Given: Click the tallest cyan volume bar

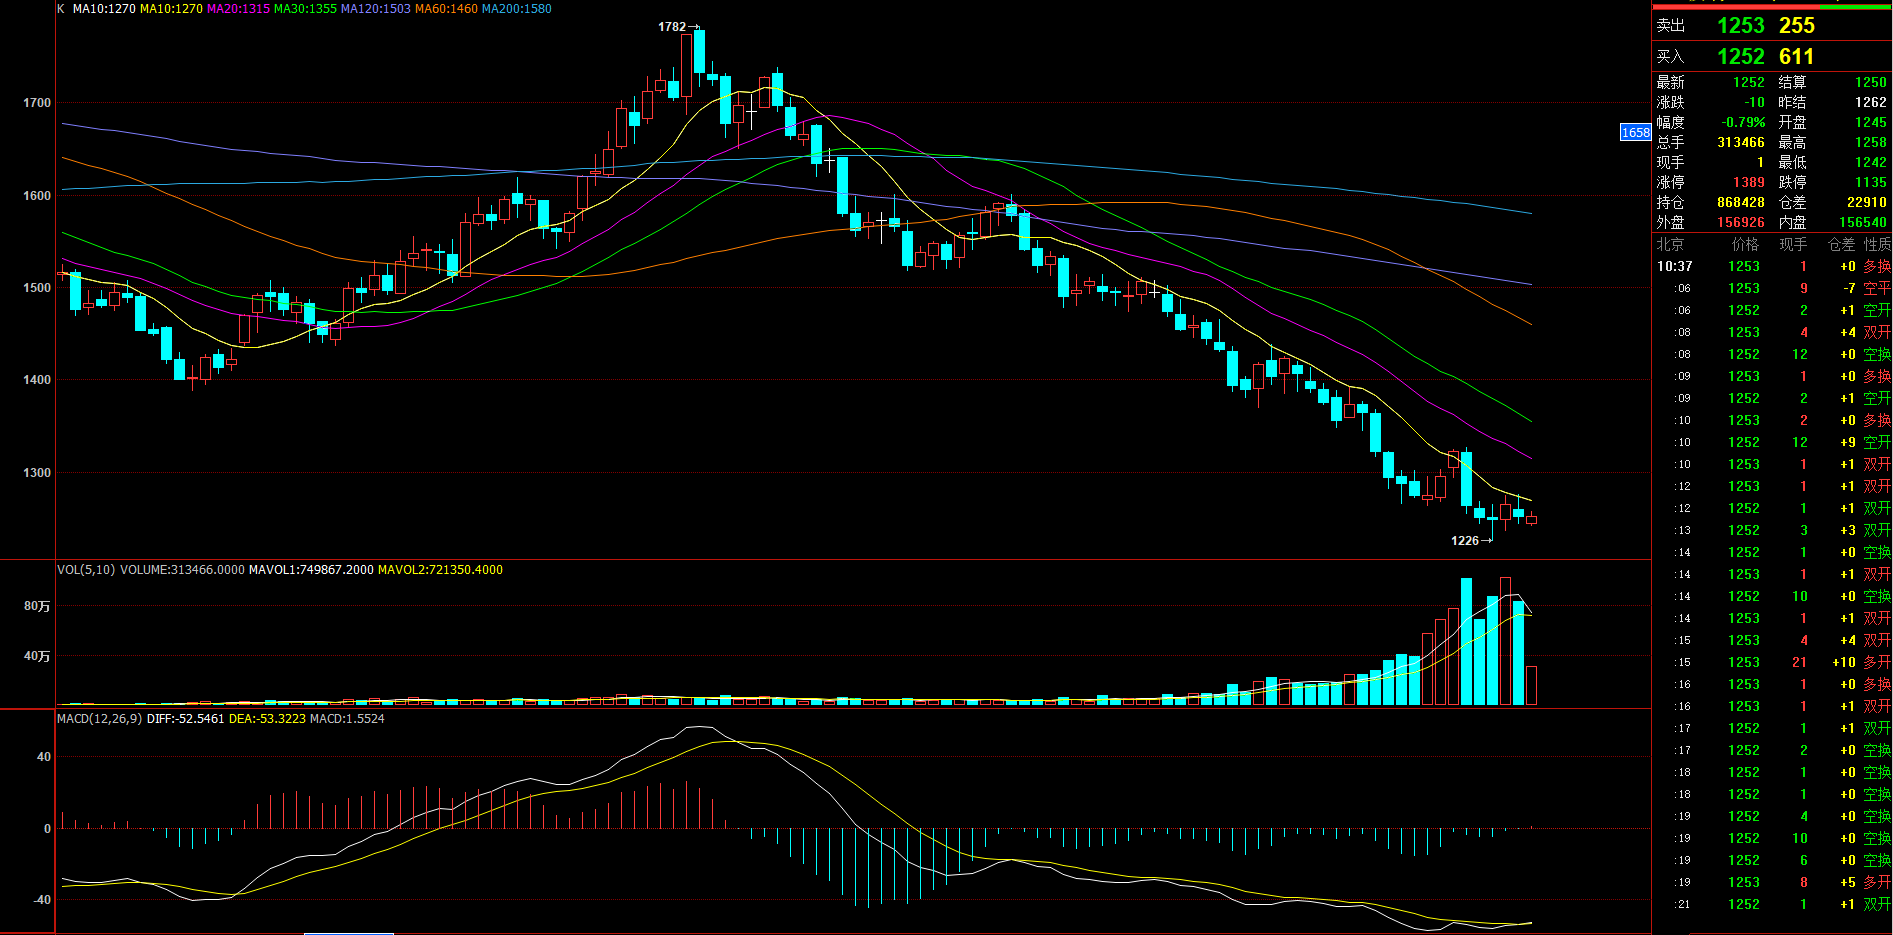Looking at the screenshot, I should point(1466,640).
